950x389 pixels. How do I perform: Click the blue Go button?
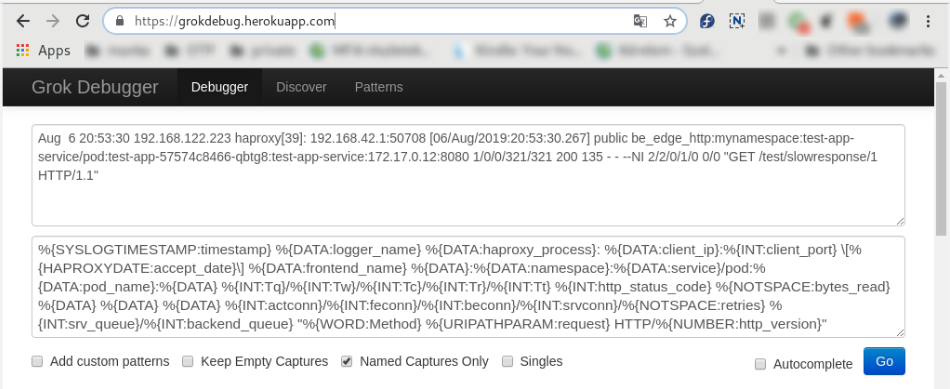pyautogui.click(x=884, y=361)
